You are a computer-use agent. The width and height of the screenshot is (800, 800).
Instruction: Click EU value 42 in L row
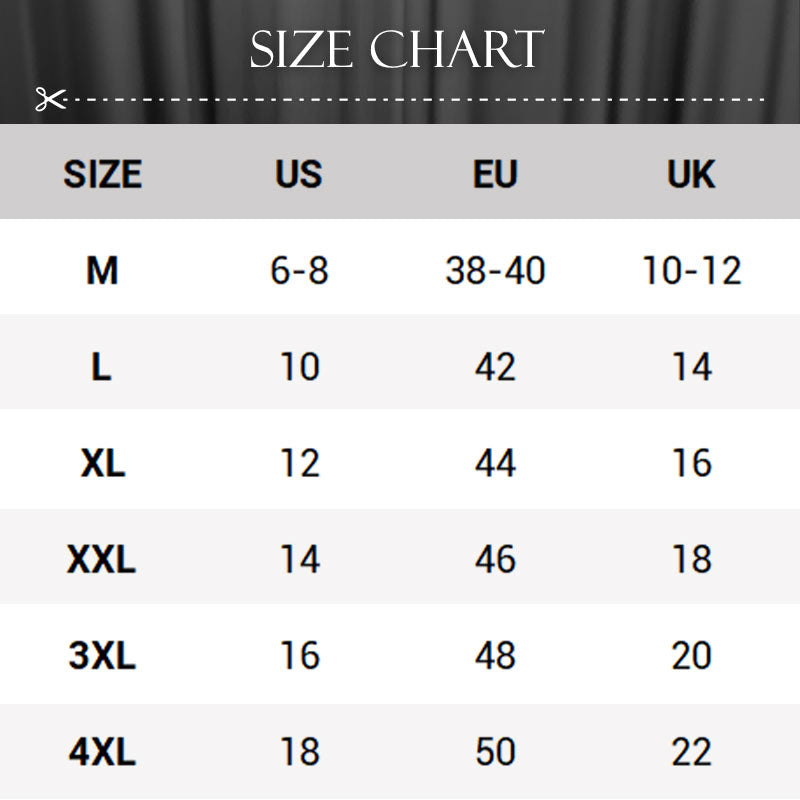[495, 366]
